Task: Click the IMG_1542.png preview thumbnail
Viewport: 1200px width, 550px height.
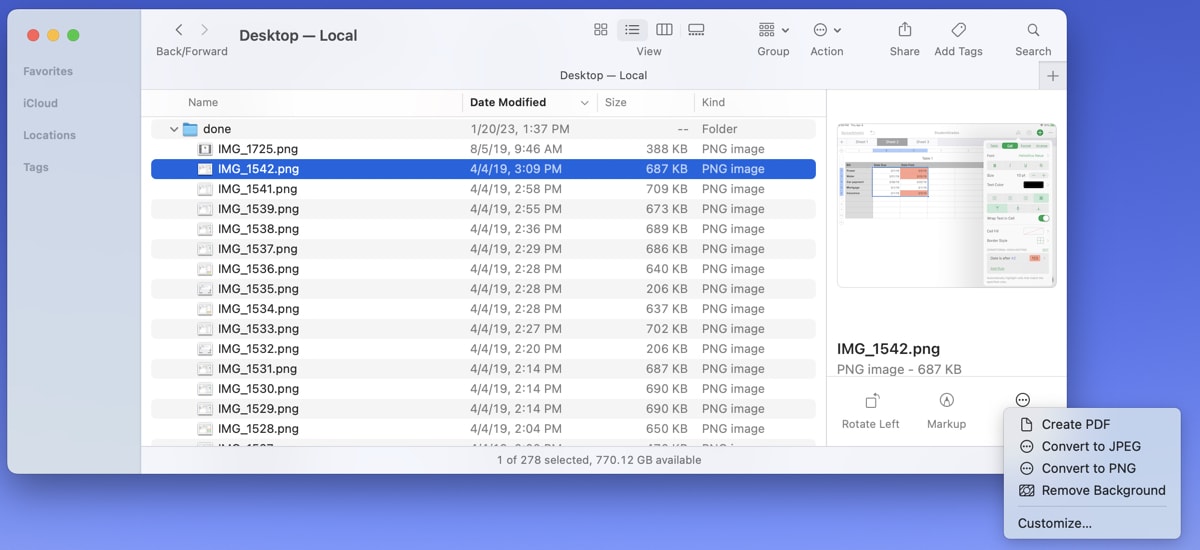Action: tap(946, 205)
